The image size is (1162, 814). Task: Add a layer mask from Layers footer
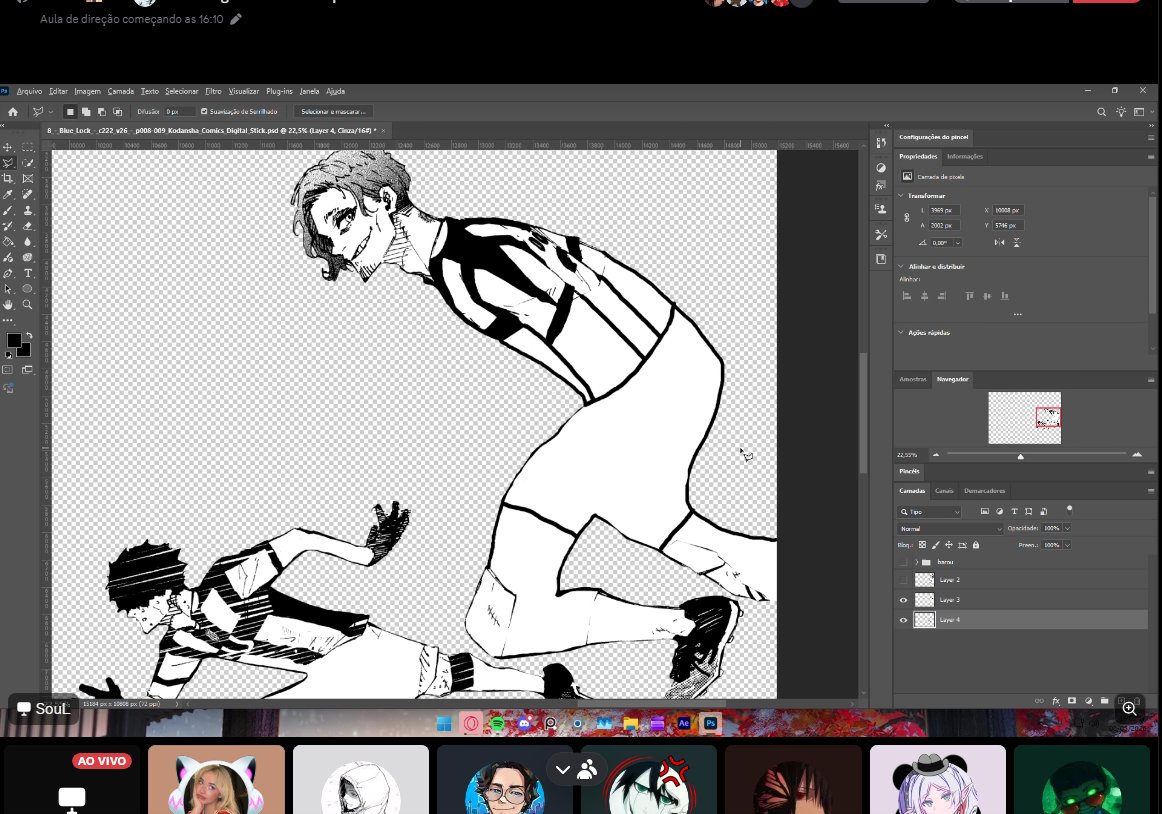point(1072,701)
